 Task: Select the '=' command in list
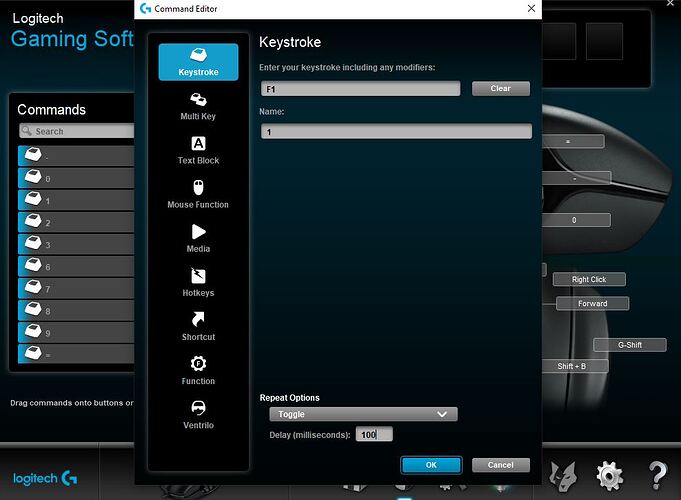pyautogui.click(x=76, y=354)
